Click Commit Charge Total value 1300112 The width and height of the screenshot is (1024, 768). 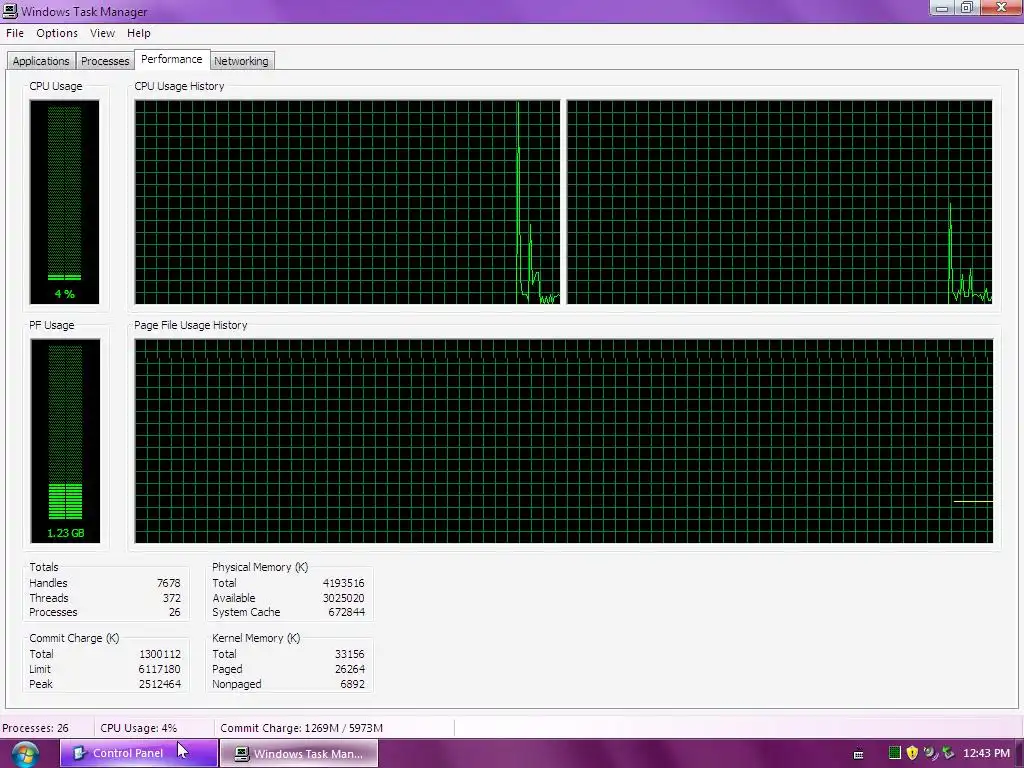[x=160, y=654]
